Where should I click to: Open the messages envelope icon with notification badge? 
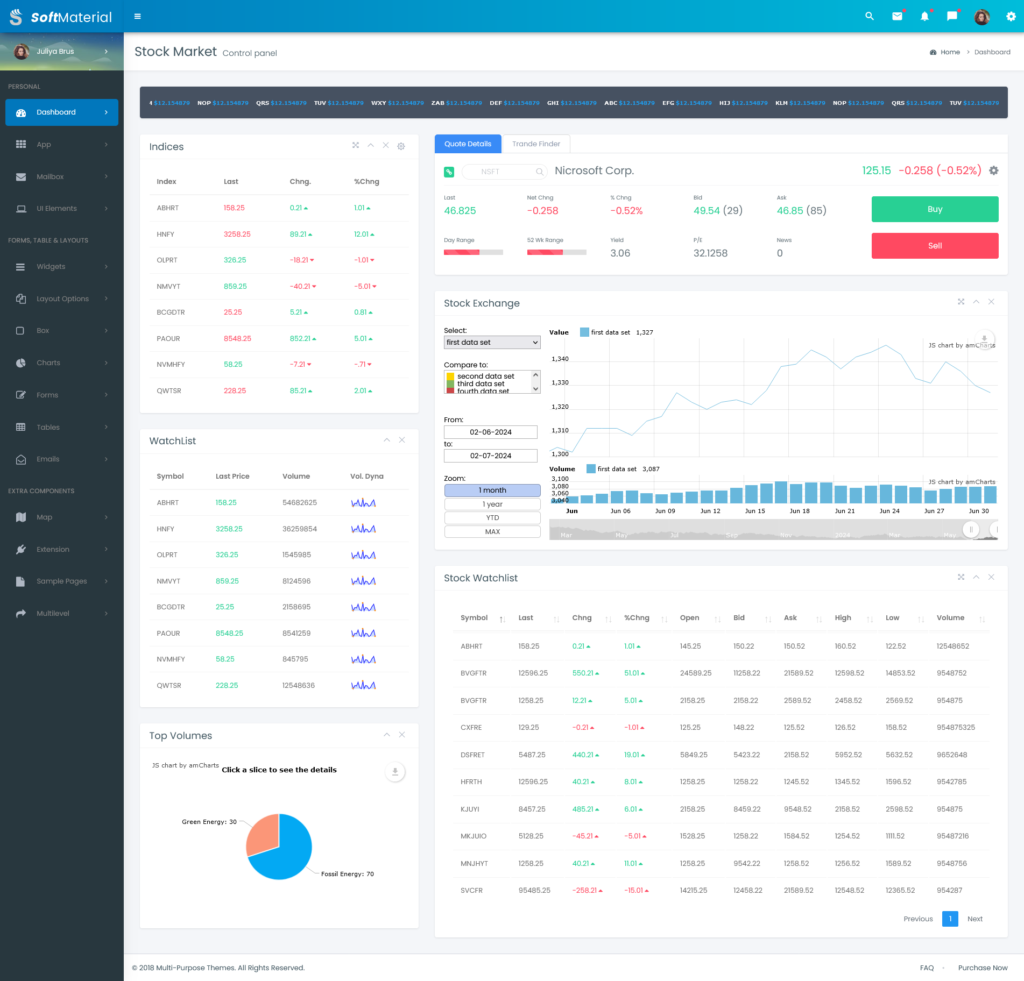[896, 16]
